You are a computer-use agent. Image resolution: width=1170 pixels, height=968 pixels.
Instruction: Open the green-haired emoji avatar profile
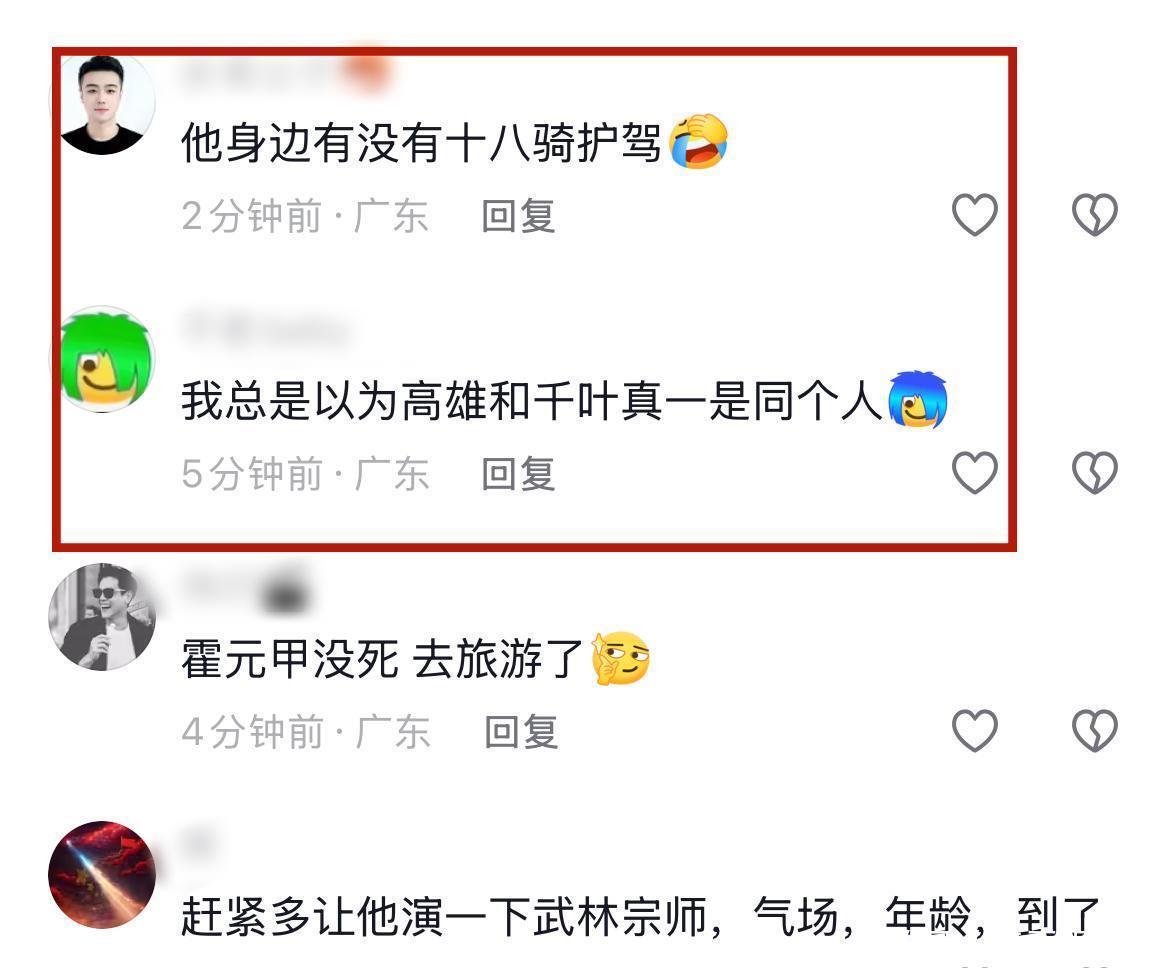[102, 359]
